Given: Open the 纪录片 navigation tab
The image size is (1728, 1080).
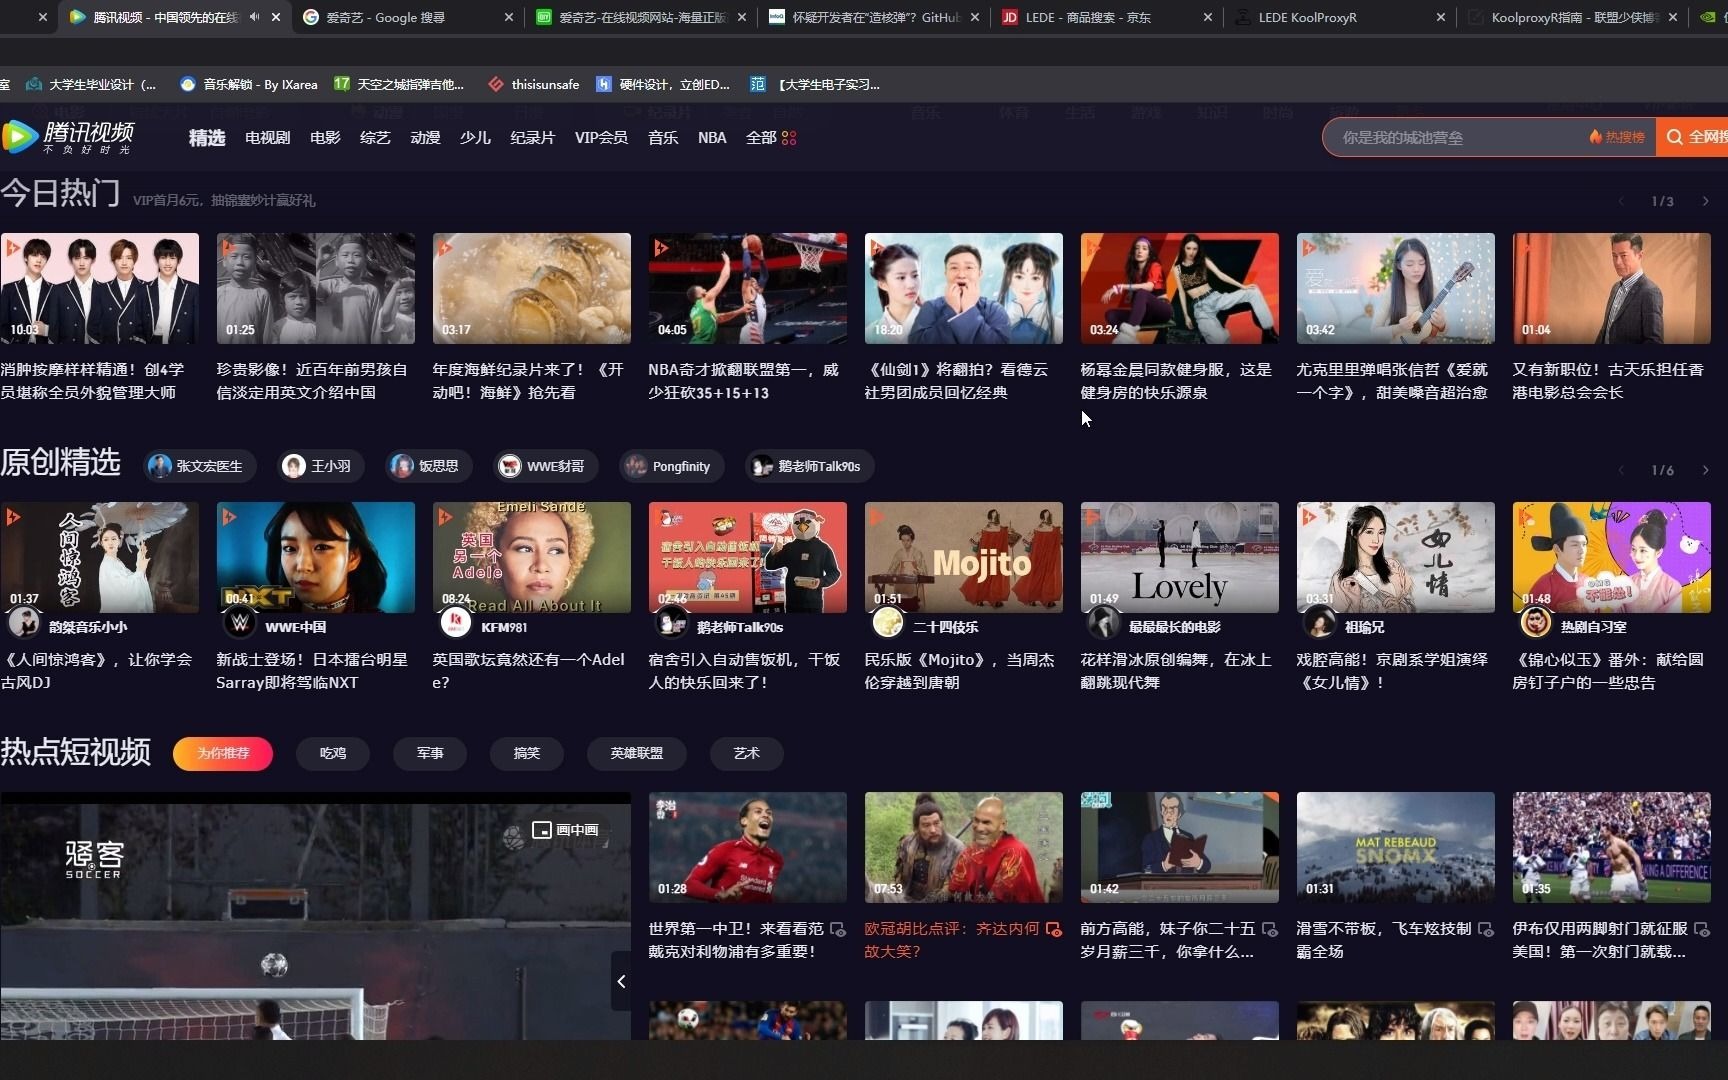Looking at the screenshot, I should pyautogui.click(x=532, y=138).
